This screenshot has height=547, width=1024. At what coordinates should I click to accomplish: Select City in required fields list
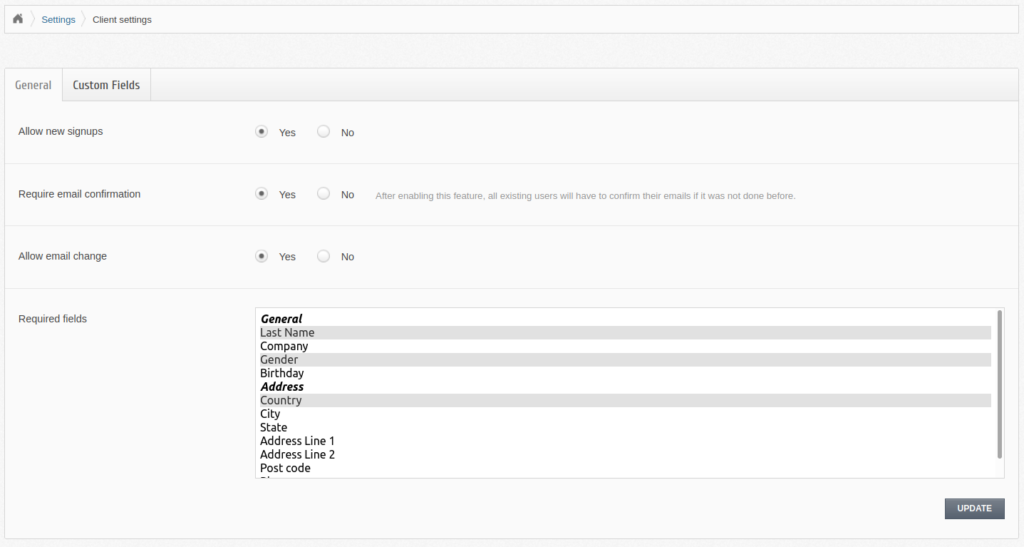(x=270, y=414)
